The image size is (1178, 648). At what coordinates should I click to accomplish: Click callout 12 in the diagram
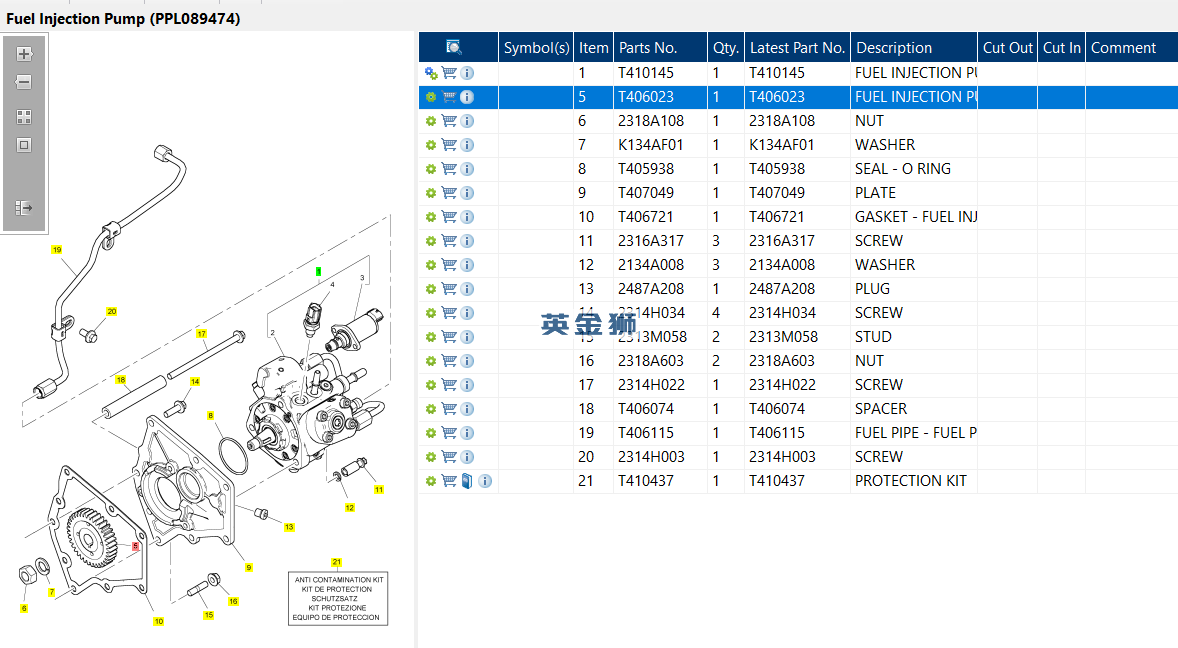(x=349, y=508)
